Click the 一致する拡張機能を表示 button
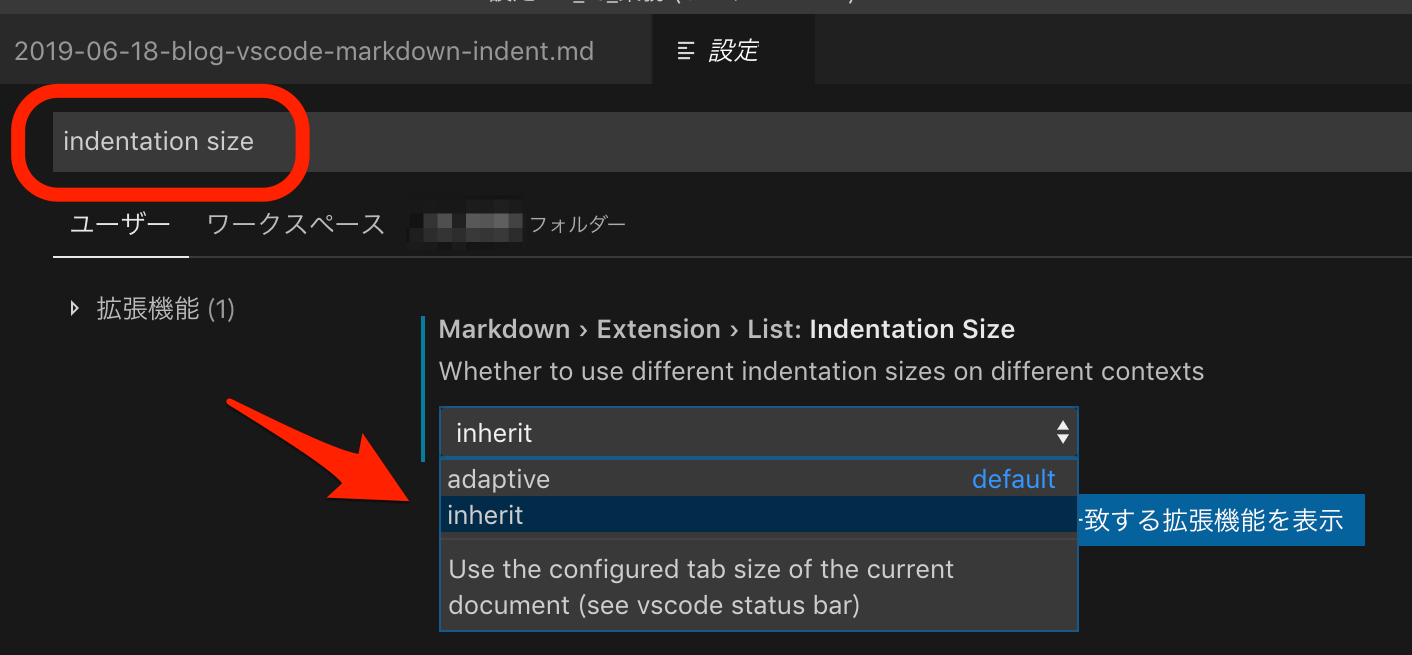The height and width of the screenshot is (655, 1412). pyautogui.click(x=1221, y=519)
